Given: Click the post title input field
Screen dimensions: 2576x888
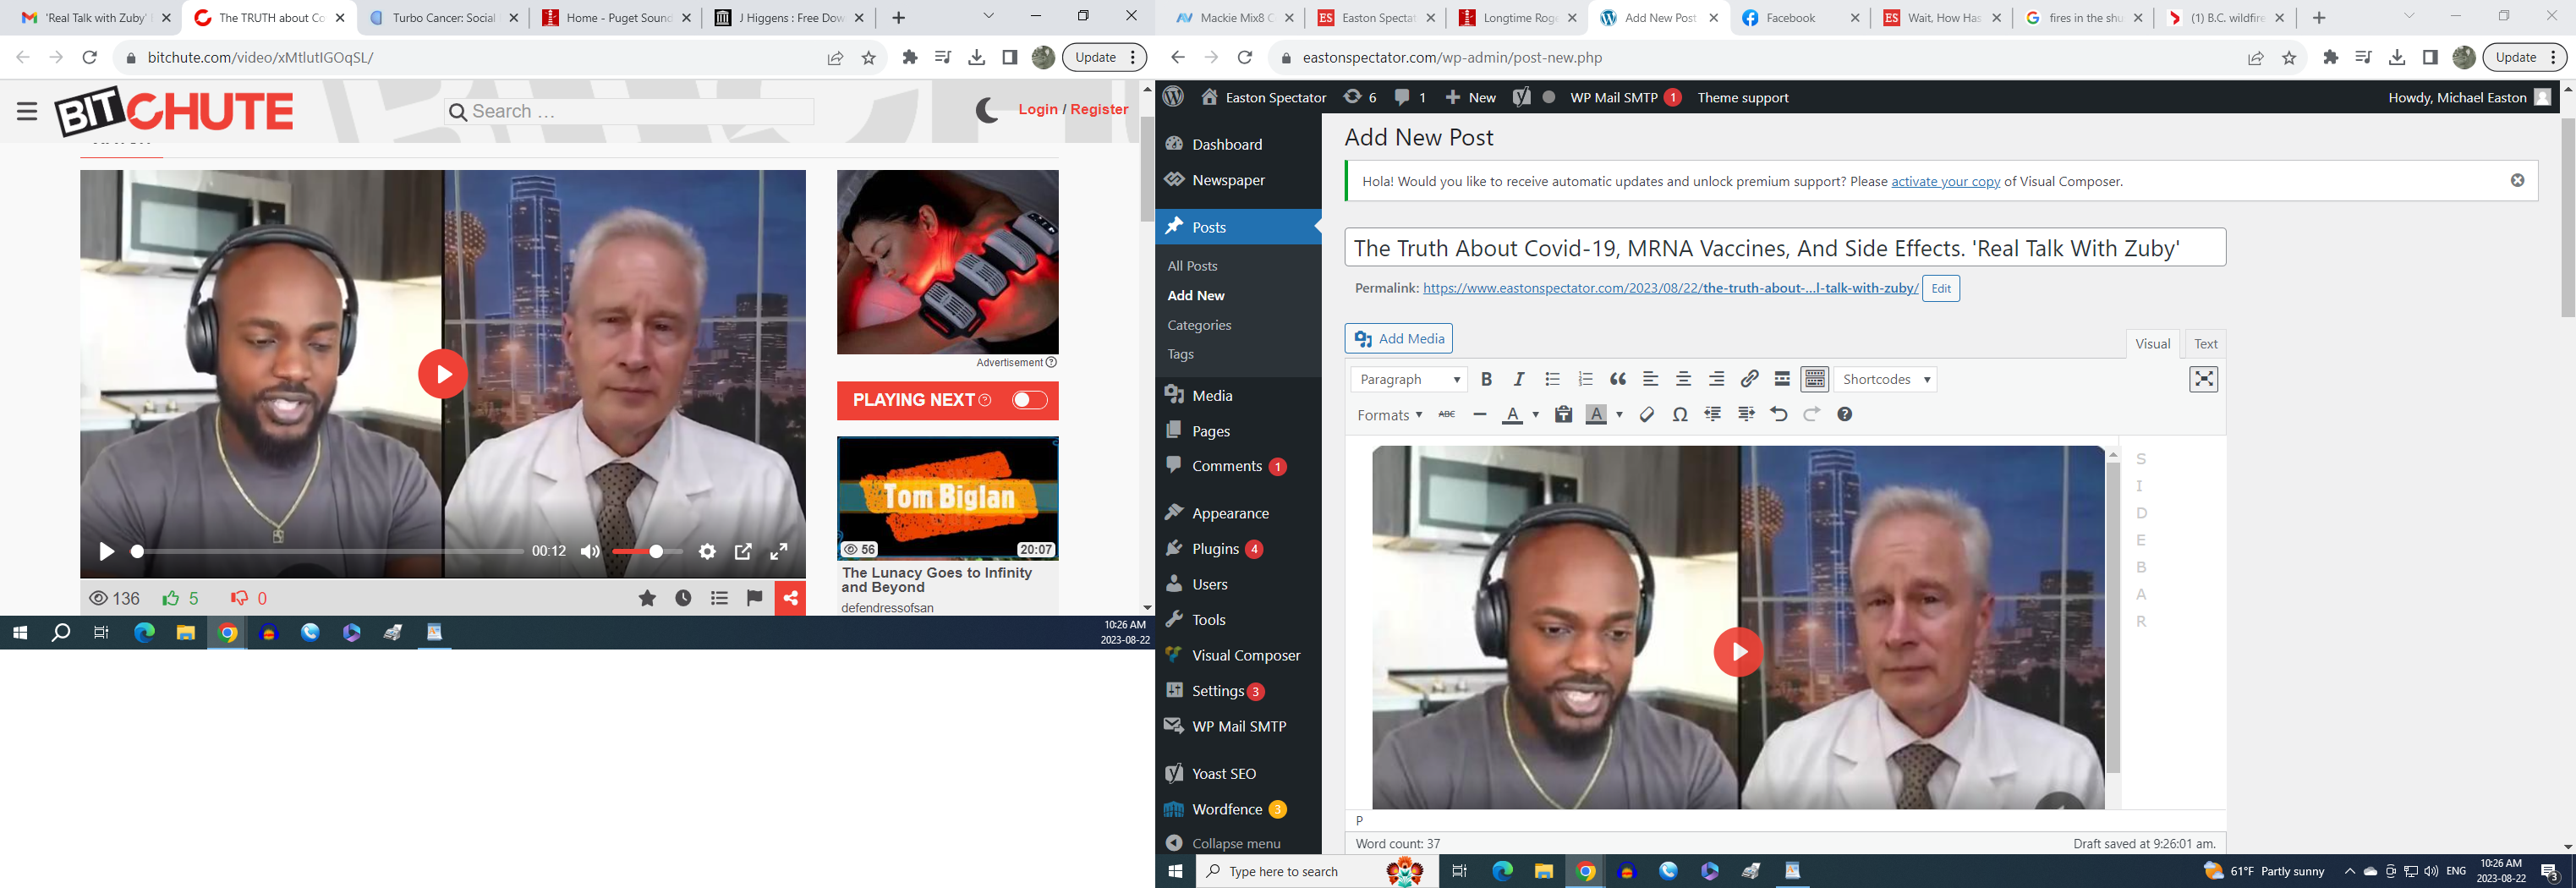Looking at the screenshot, I should tap(1784, 248).
